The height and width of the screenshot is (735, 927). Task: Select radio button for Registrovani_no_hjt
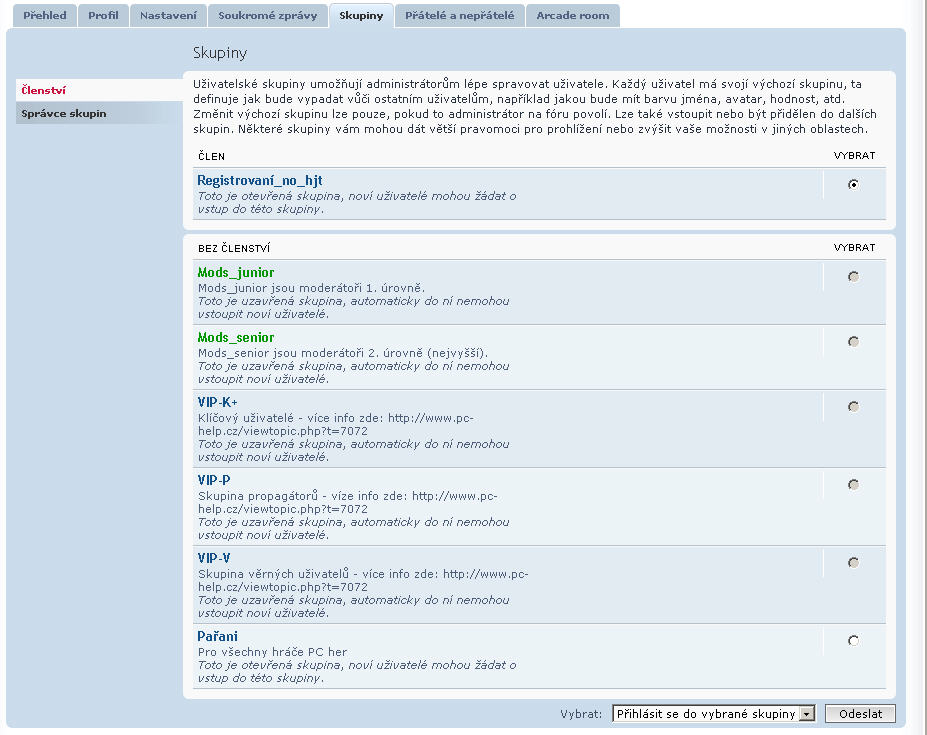tap(853, 184)
